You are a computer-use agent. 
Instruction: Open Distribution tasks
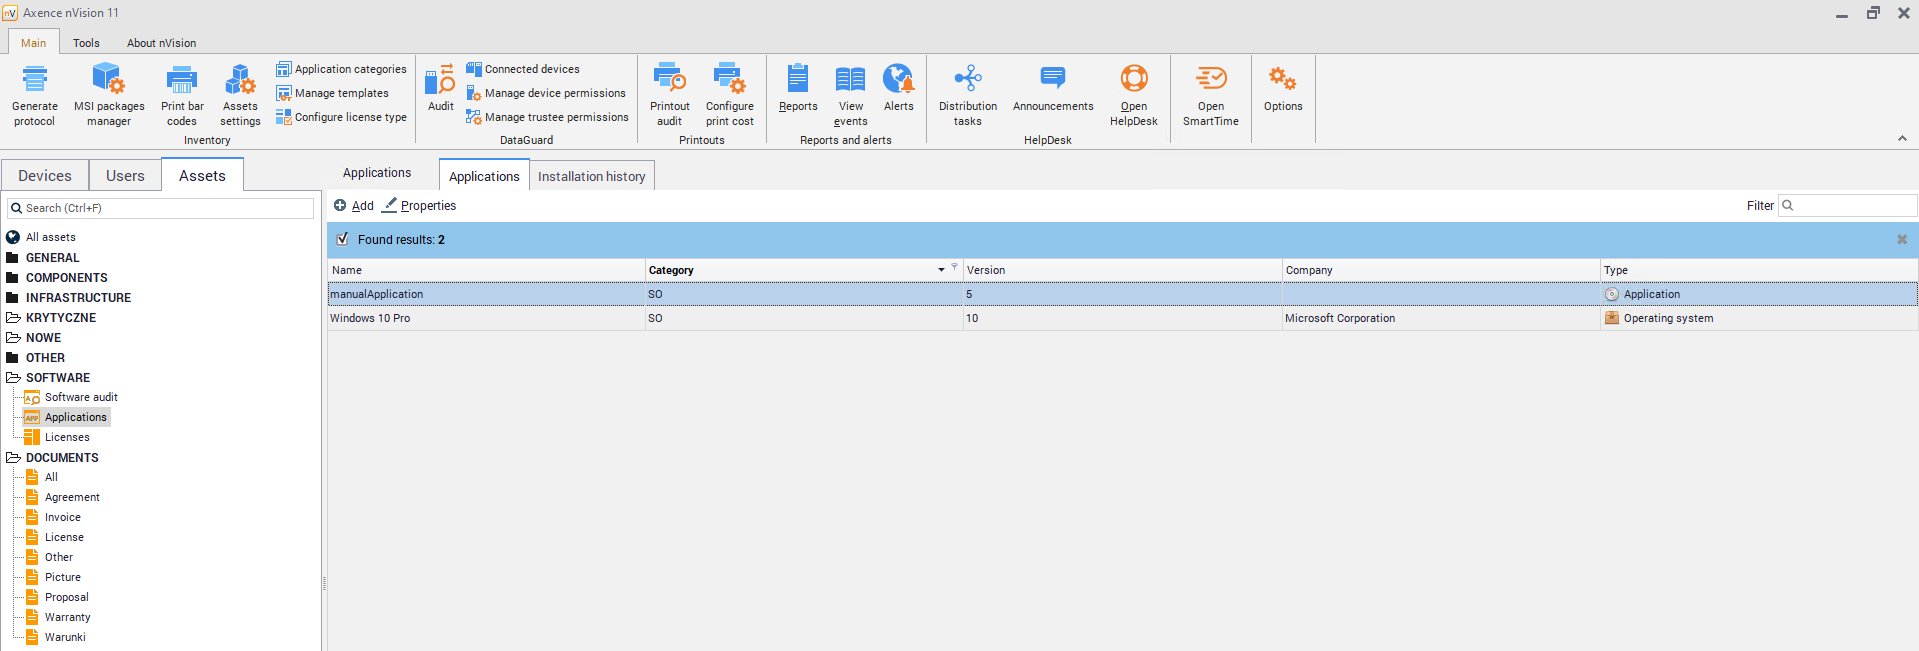coord(967,80)
